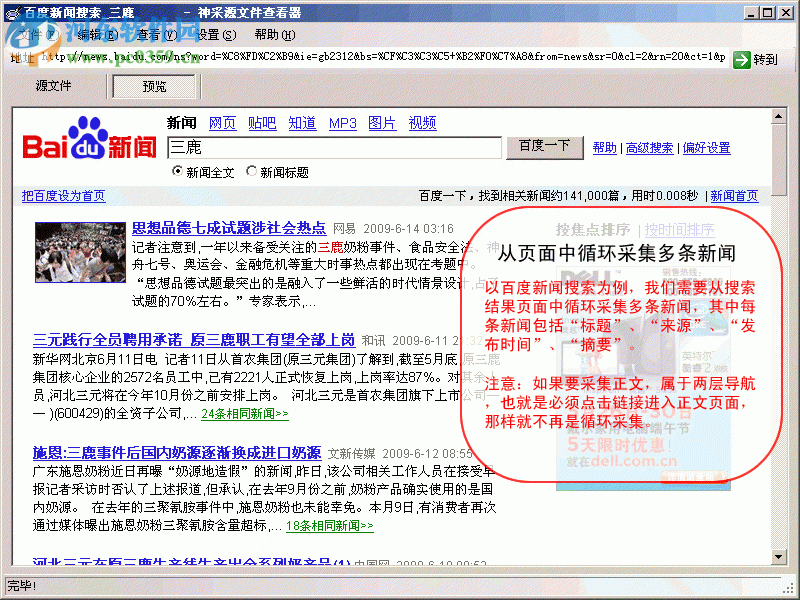Viewport: 800px width, 600px height.
Task: Open the 设置 menu
Action: 216,35
